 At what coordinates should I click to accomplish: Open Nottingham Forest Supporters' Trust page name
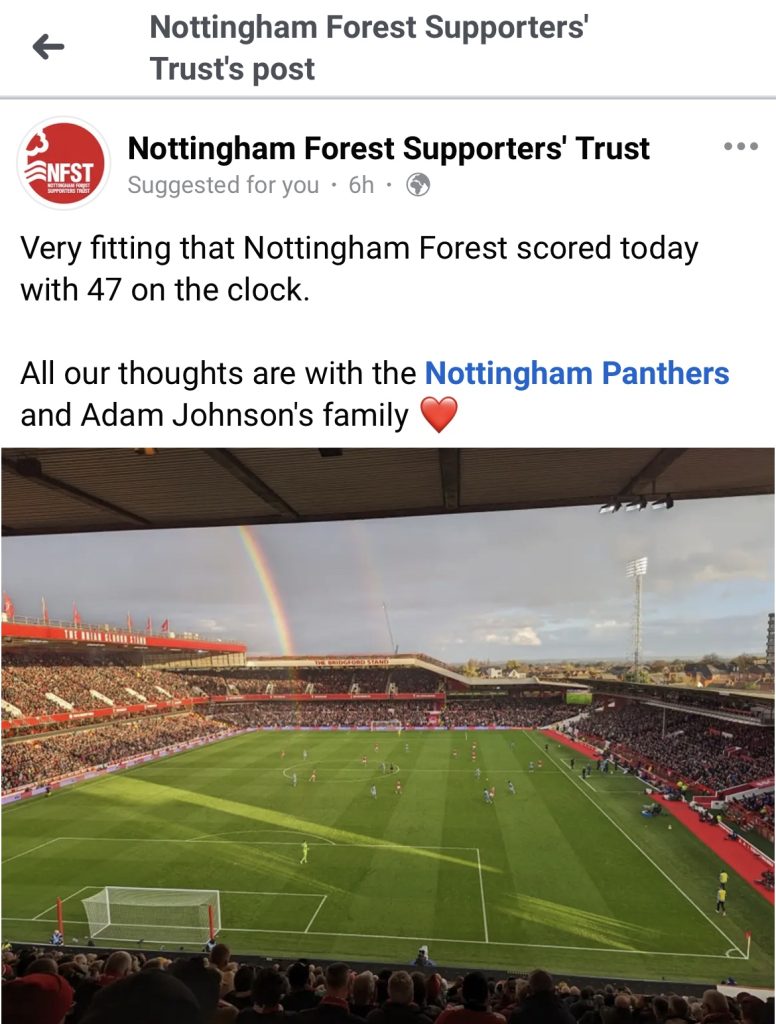point(389,149)
